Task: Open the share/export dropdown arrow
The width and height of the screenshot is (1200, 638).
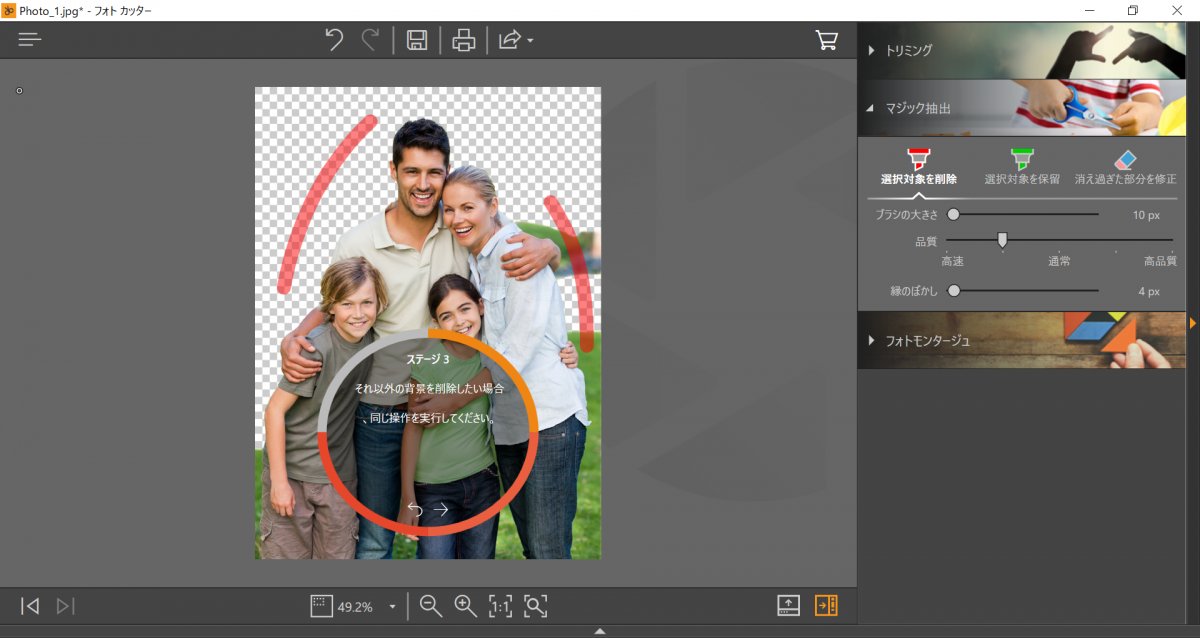Action: [530, 41]
